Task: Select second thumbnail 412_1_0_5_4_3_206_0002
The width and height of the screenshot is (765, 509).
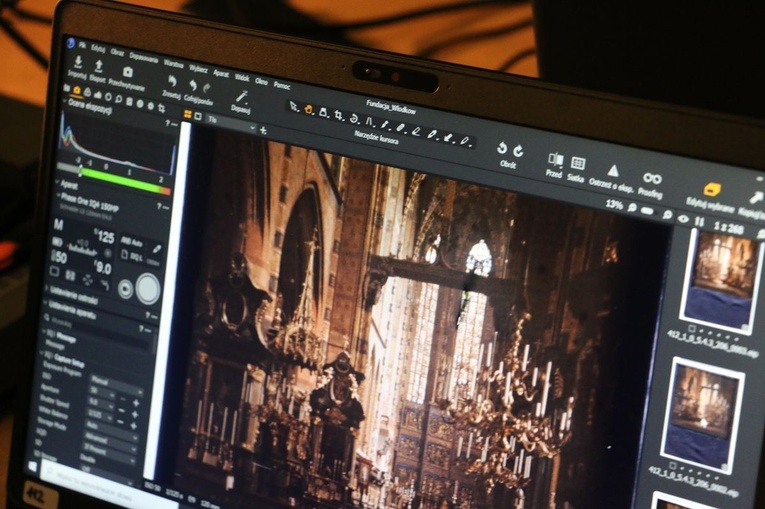Action: [x=702, y=414]
